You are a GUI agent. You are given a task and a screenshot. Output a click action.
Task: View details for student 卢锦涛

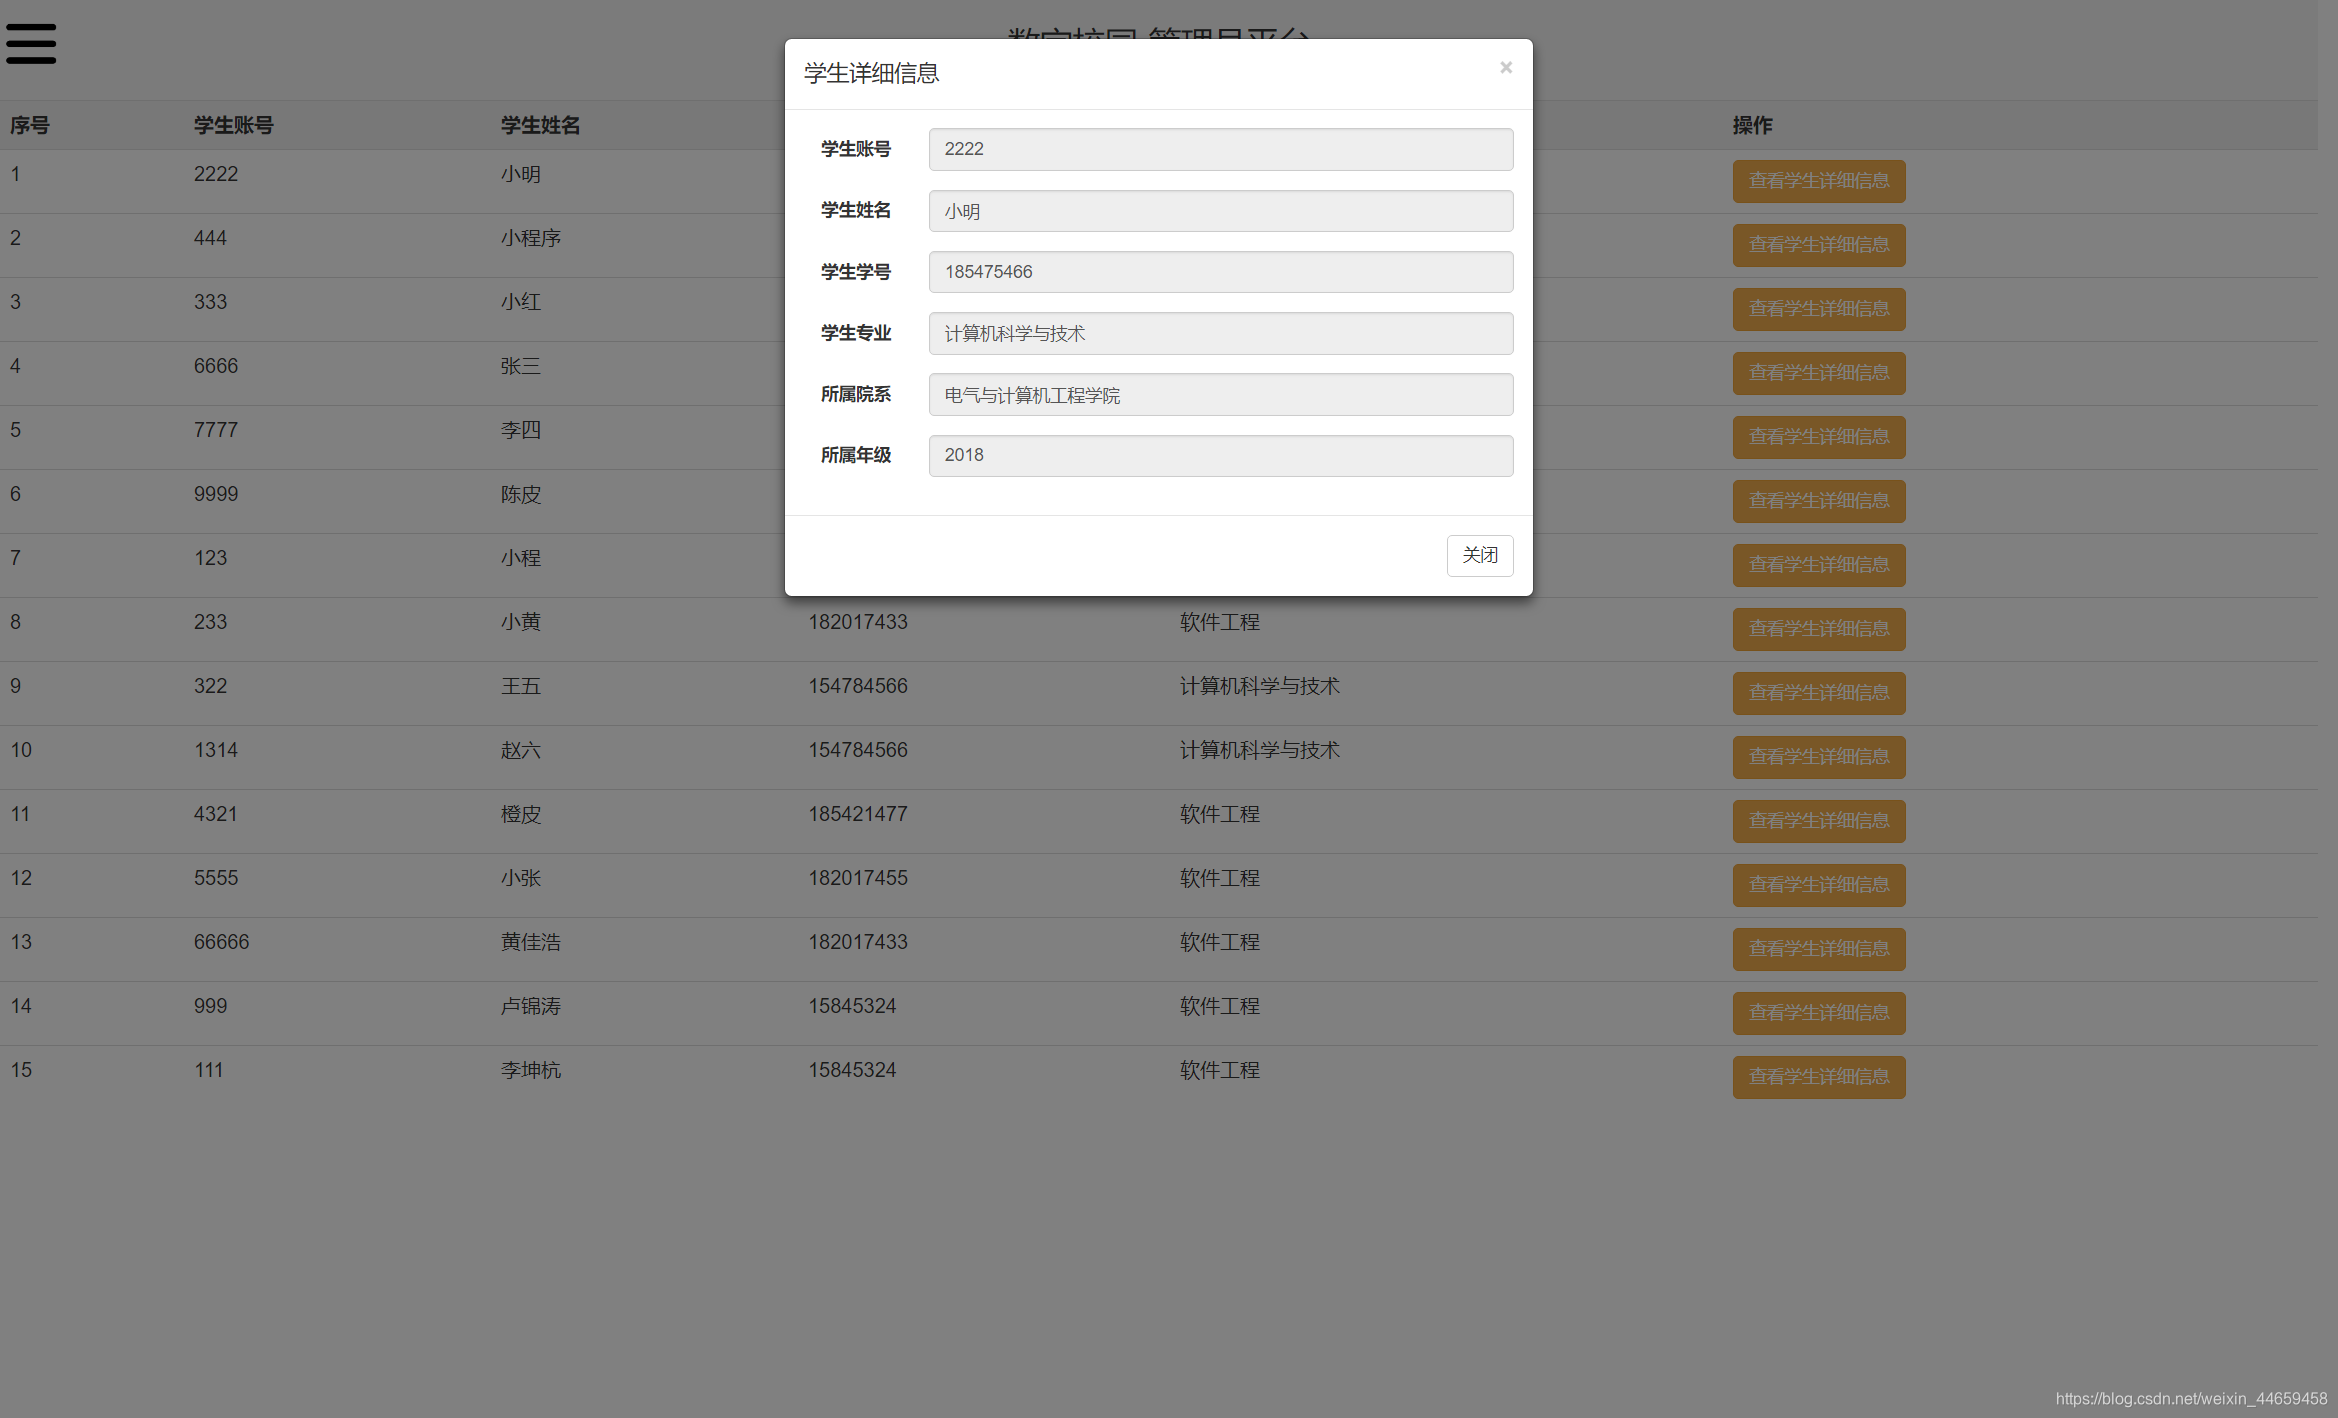coord(1819,1013)
